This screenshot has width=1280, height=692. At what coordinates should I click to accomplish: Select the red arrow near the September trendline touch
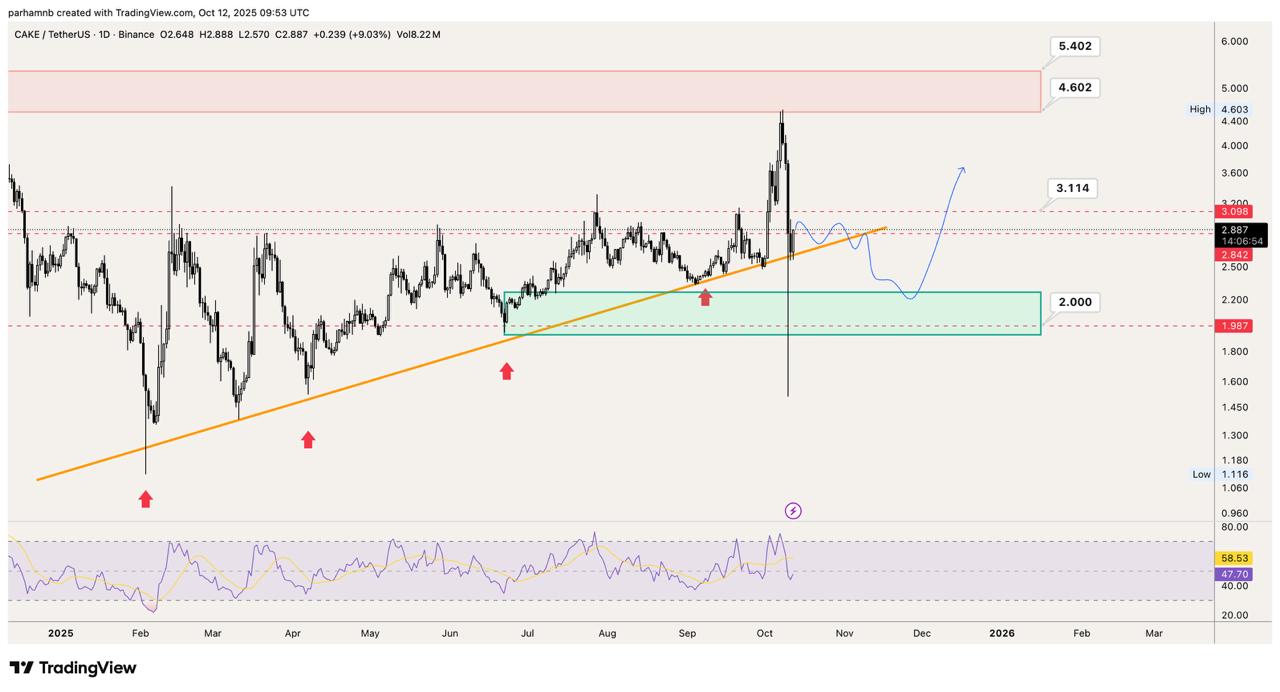click(705, 297)
